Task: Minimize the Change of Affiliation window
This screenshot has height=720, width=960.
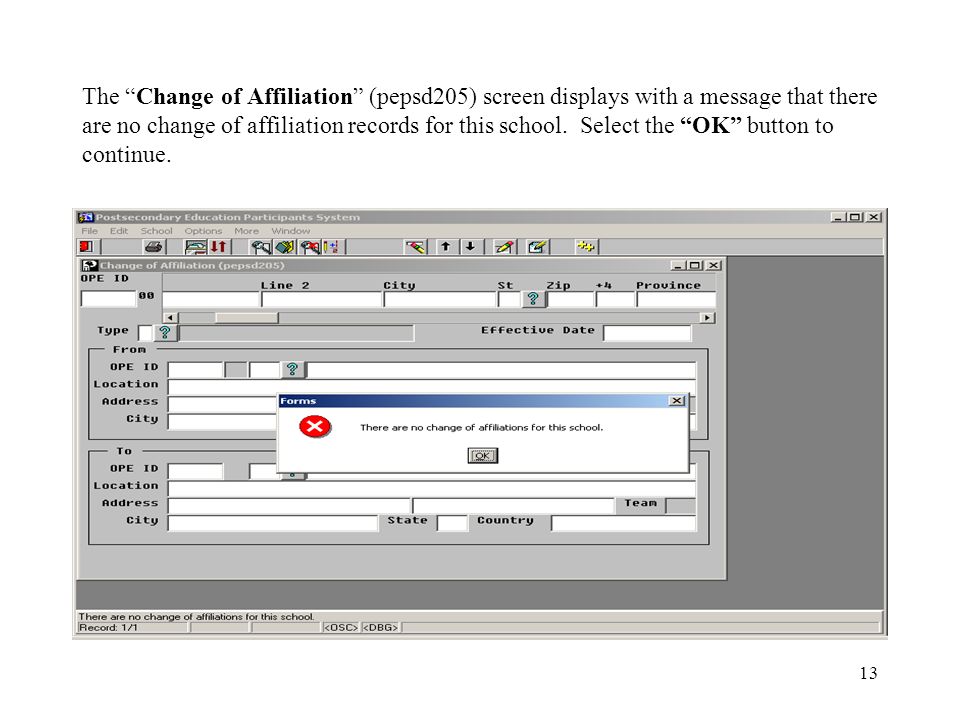Action: [x=677, y=265]
